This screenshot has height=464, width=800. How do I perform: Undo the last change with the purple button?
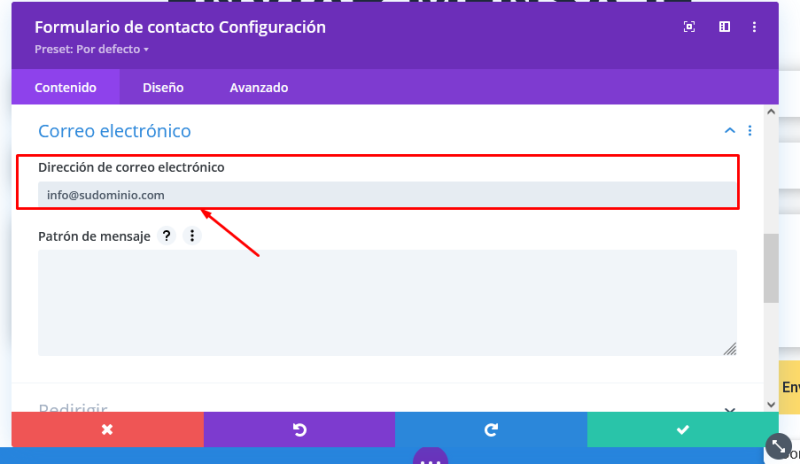point(299,429)
